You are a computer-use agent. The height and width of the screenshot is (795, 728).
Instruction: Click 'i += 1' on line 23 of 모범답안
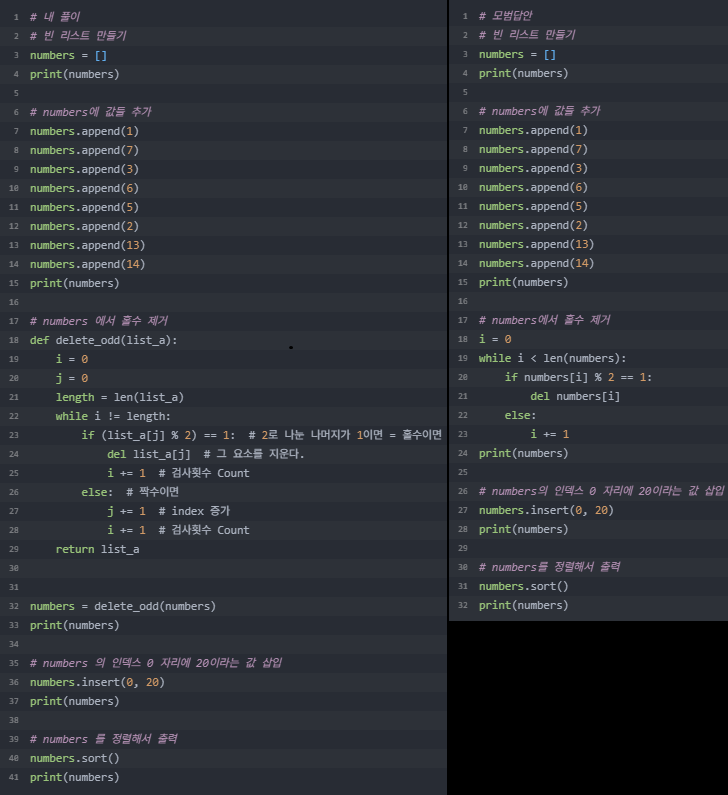click(x=550, y=435)
